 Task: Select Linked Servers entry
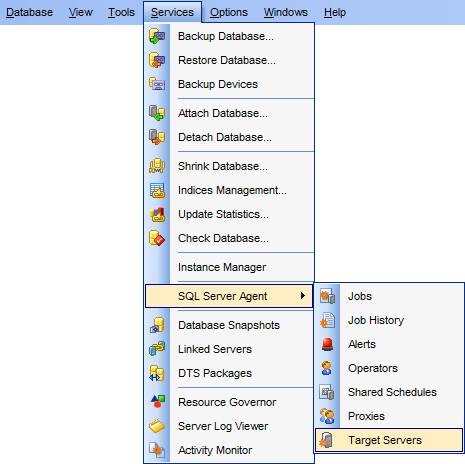pos(229,349)
